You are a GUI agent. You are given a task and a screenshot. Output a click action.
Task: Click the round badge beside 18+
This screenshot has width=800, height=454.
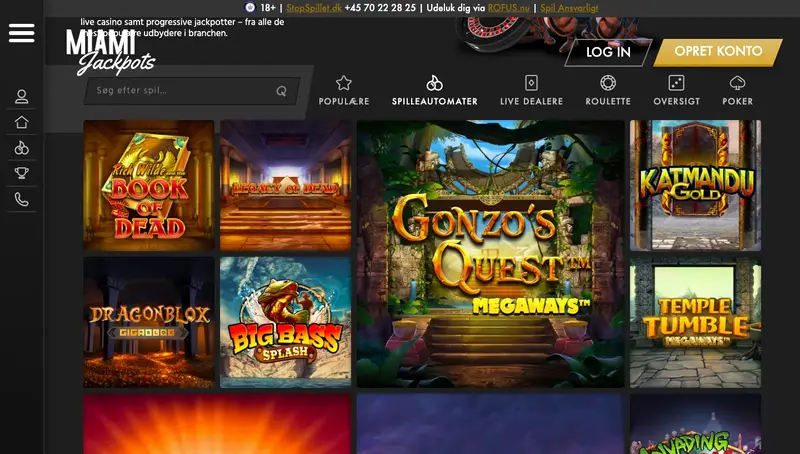250,7
